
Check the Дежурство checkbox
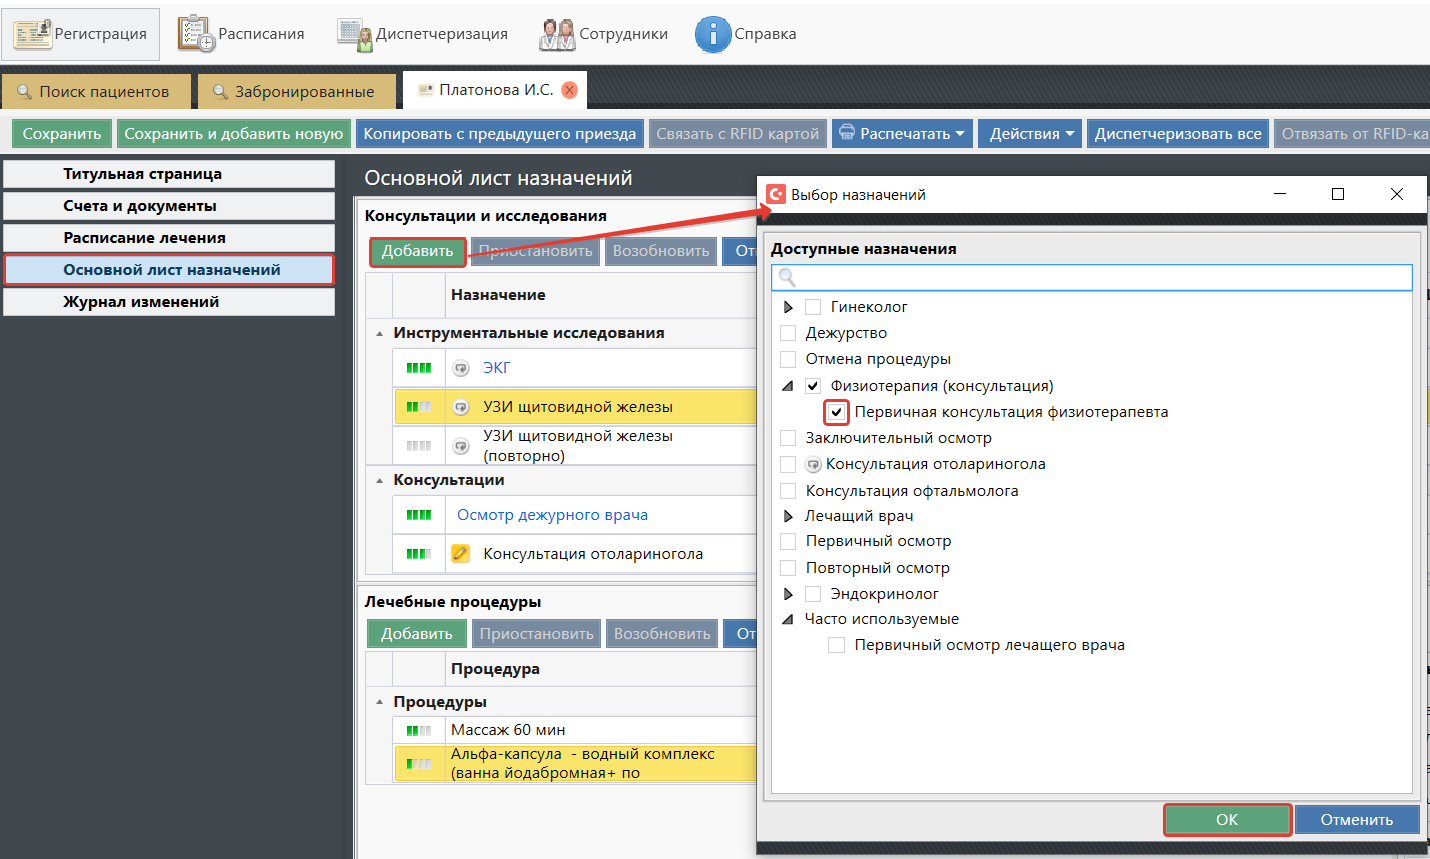[788, 333]
